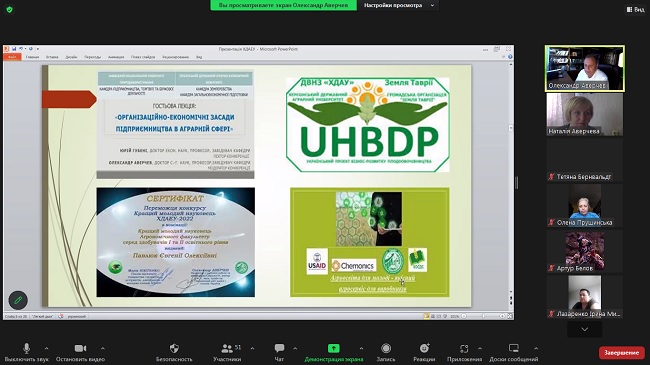Image resolution: width=650 pixels, height=365 pixels.
Task: Click language indicator in PowerPoint status bar
Action: [77, 316]
